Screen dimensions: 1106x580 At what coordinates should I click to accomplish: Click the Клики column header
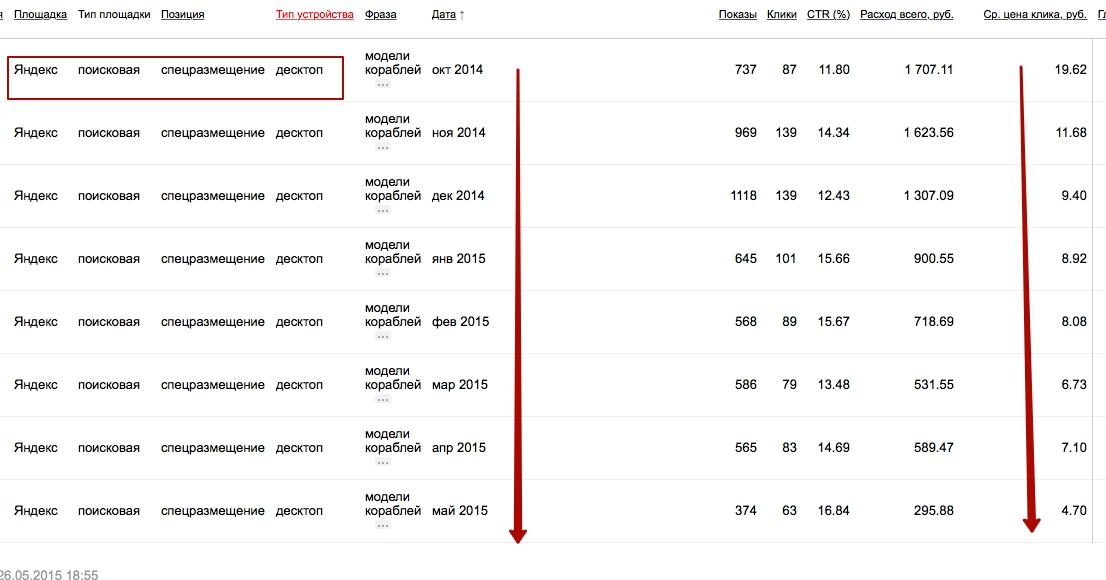click(782, 15)
